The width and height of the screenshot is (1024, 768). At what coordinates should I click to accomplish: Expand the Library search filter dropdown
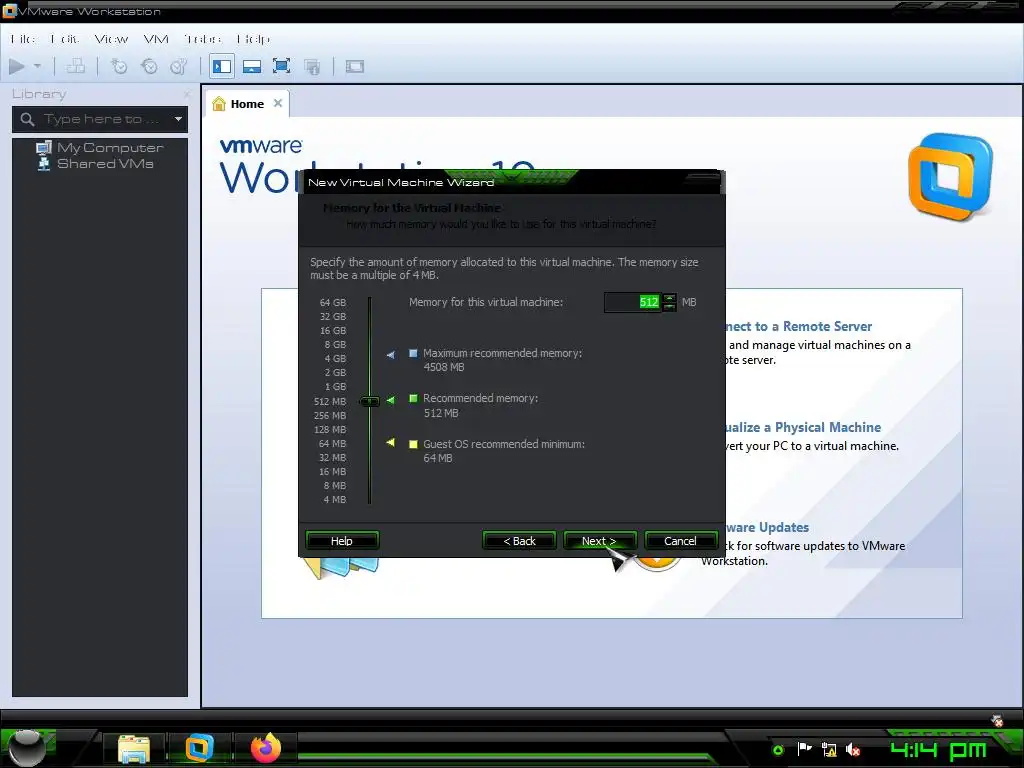click(178, 119)
